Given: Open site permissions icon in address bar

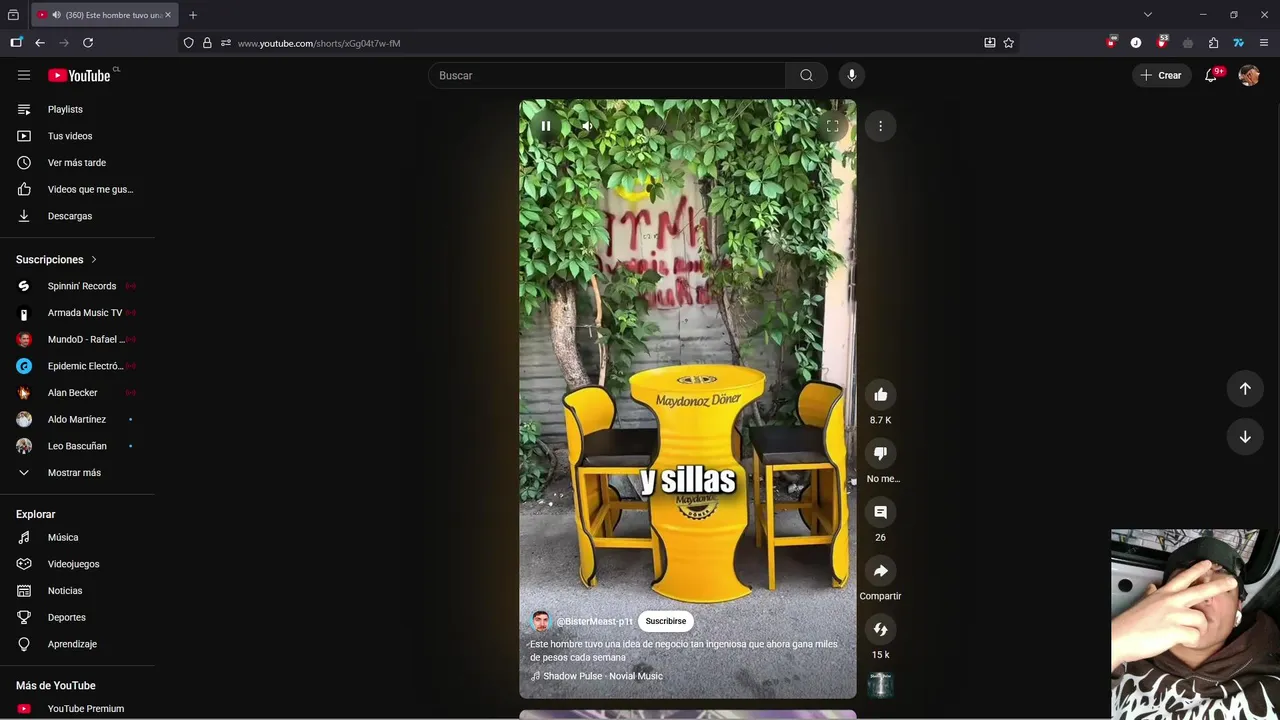Looking at the screenshot, I should click(226, 43).
